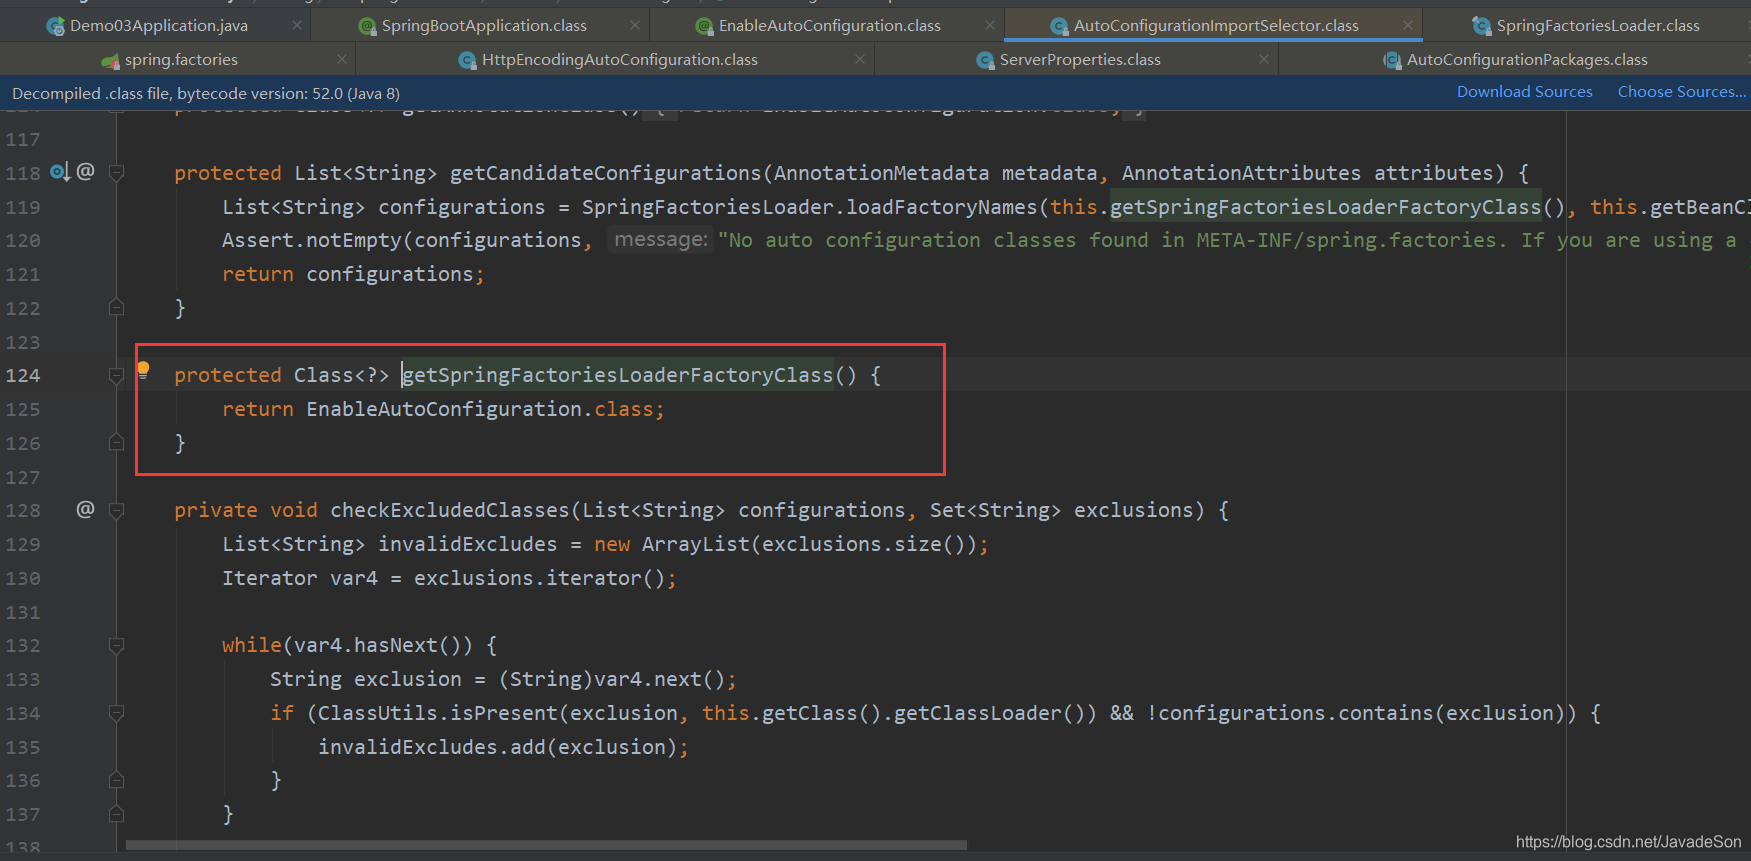The width and height of the screenshot is (1751, 861).
Task: Click checkExcludedClasses method name
Action: click(x=450, y=510)
